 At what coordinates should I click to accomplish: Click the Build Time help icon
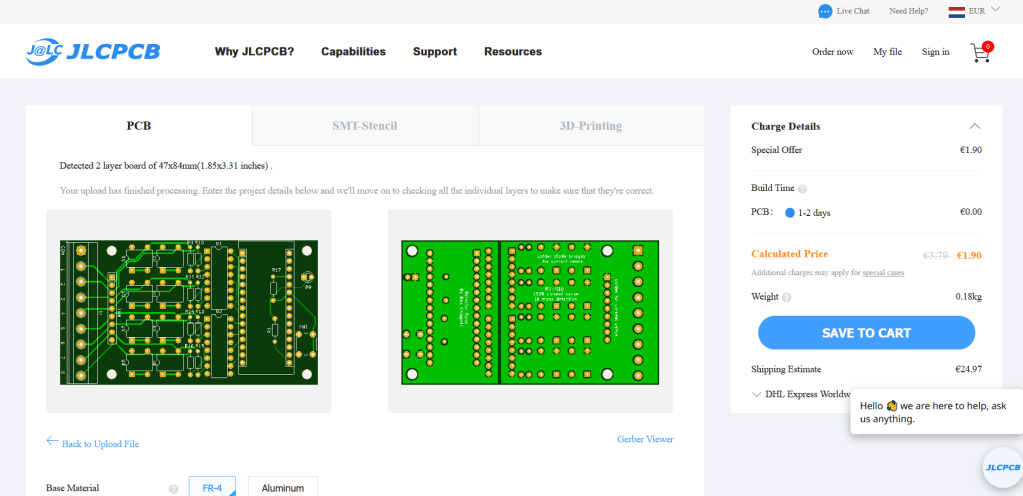[x=802, y=188]
